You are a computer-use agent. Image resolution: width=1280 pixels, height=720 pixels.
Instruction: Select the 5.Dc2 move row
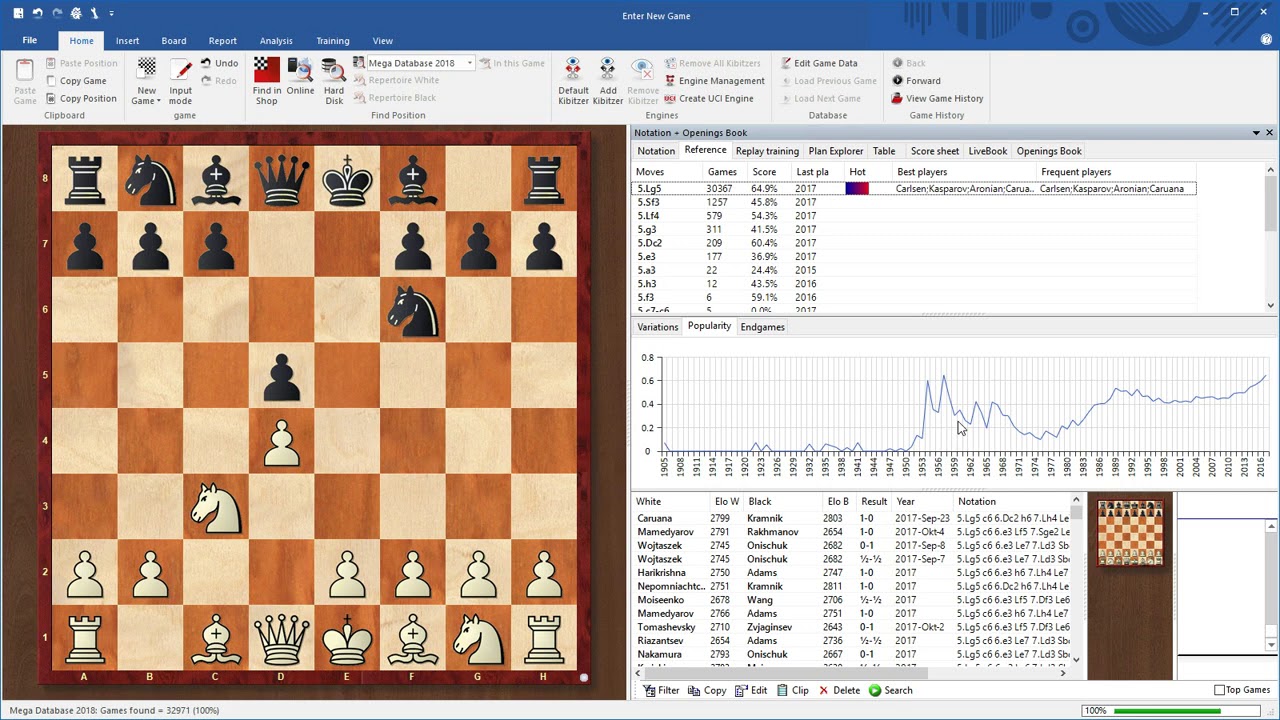coord(914,243)
